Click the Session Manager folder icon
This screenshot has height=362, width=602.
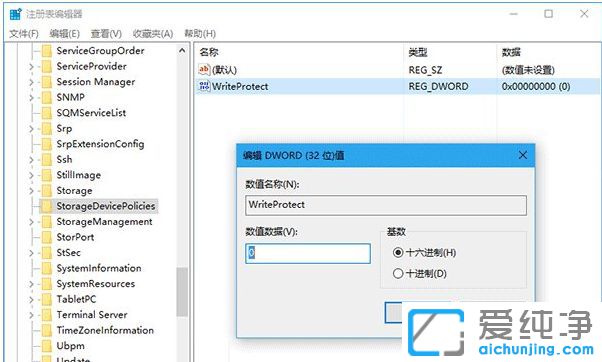point(47,82)
